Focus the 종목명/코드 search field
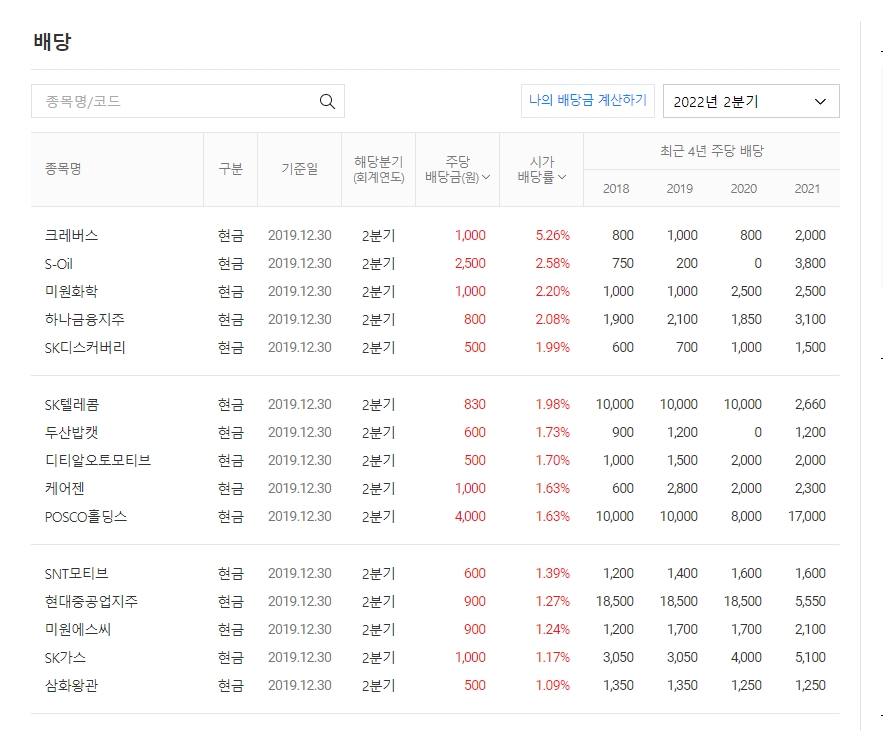The height and width of the screenshot is (731, 883). pyautogui.click(x=188, y=101)
